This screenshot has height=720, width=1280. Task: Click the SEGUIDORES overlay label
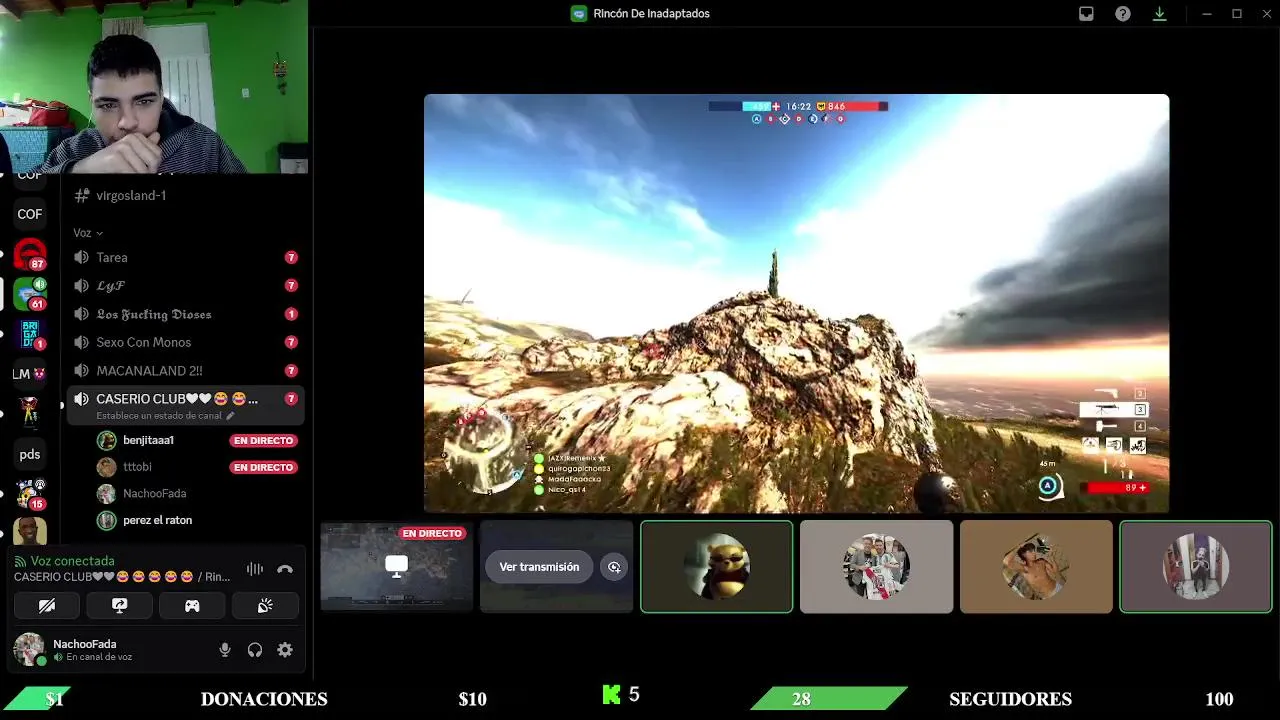pos(1010,699)
